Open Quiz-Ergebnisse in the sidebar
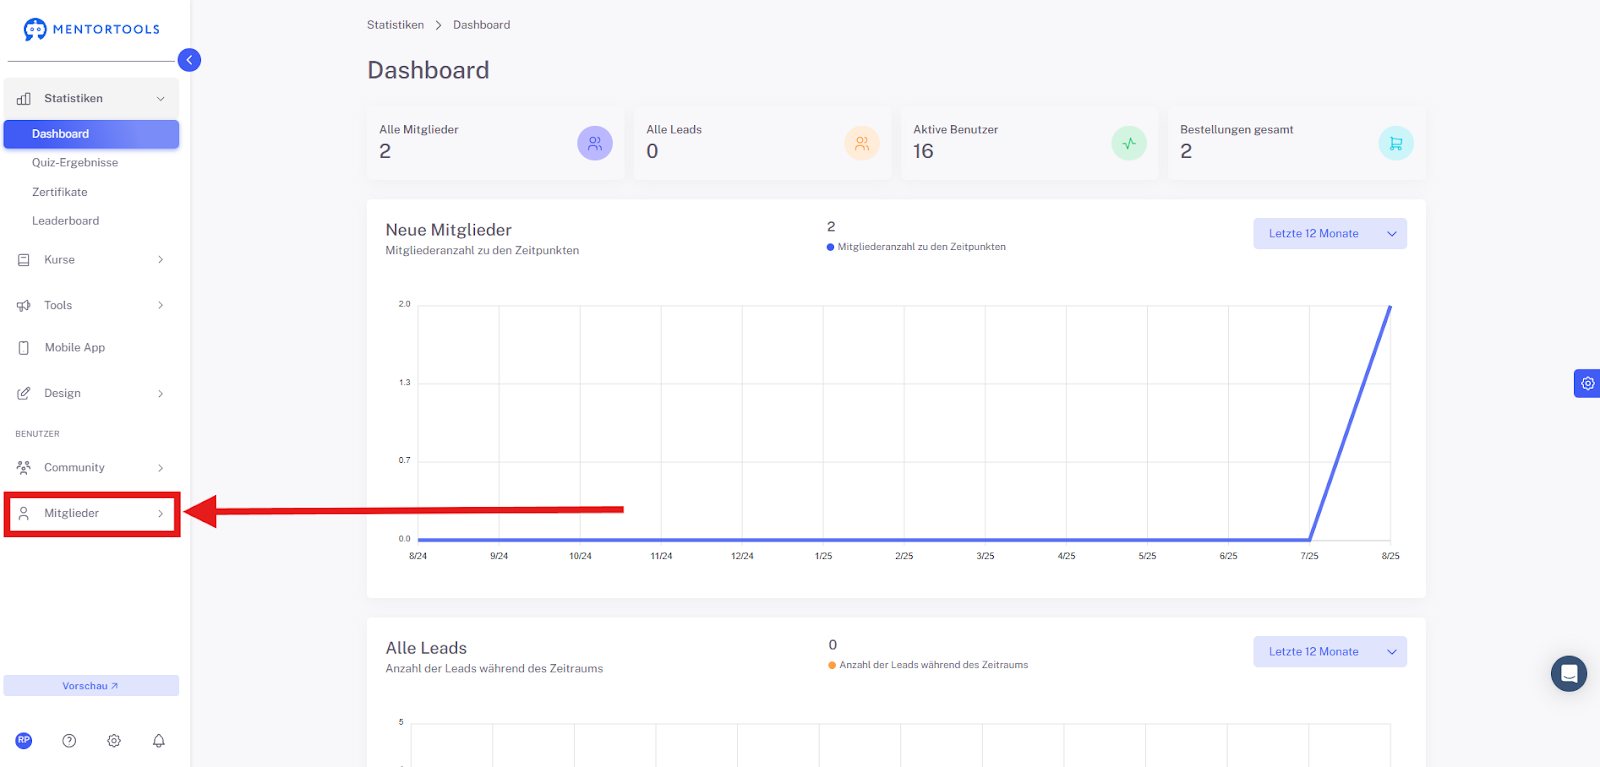Image resolution: width=1600 pixels, height=767 pixels. pos(75,163)
